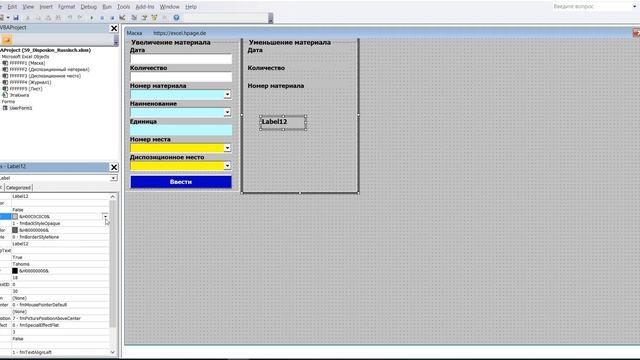Open the Window menu

(x=169, y=7)
